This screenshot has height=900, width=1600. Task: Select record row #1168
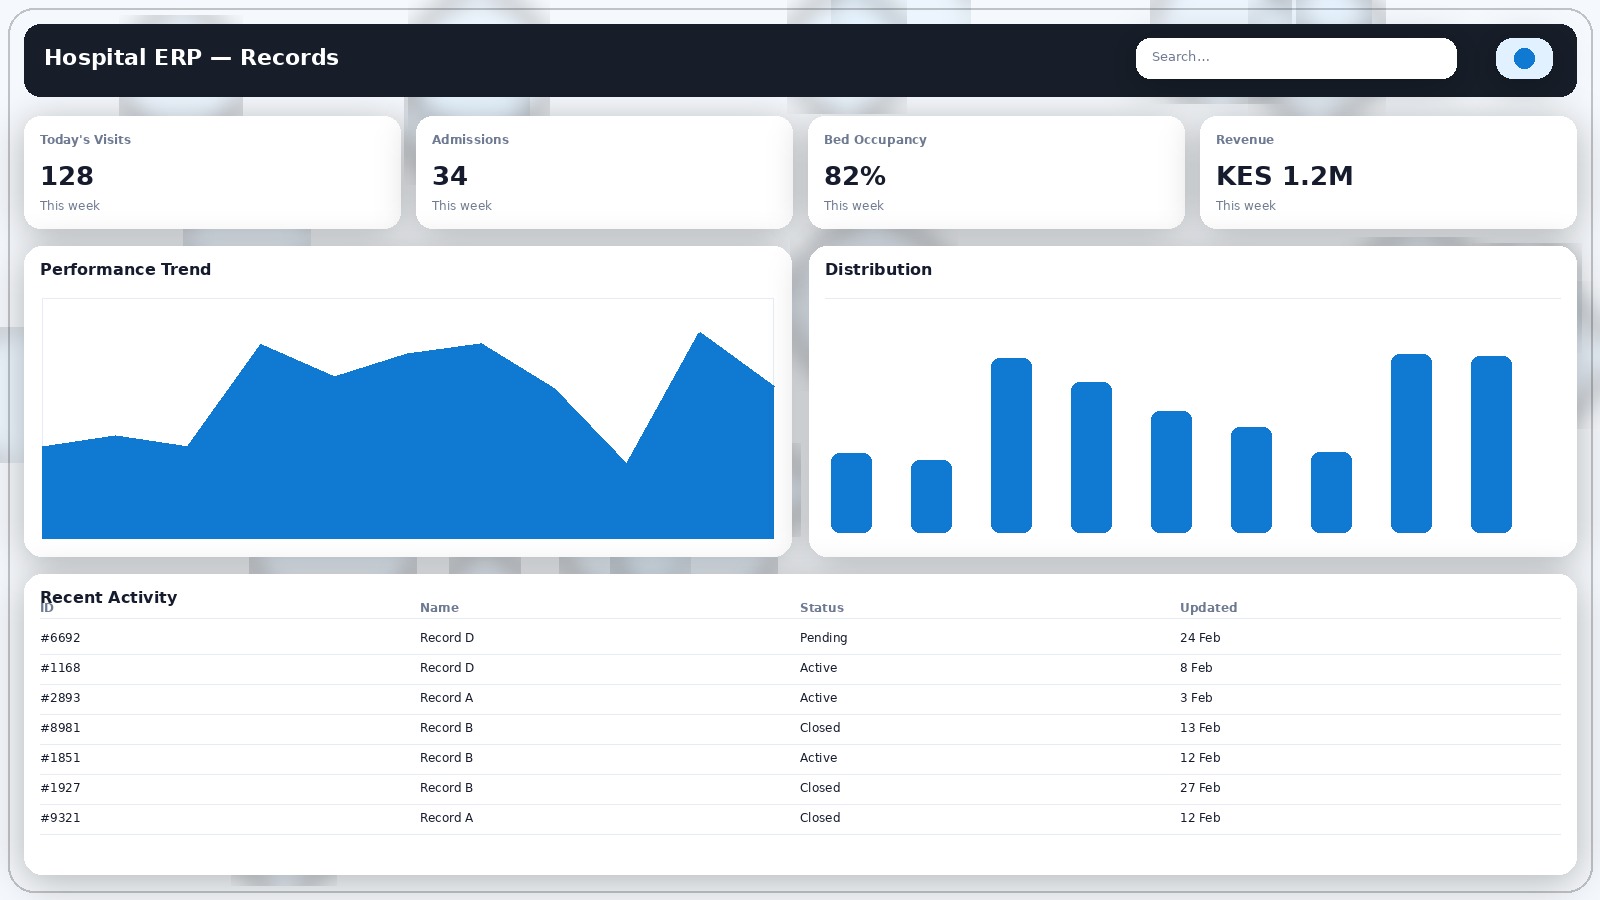click(61, 667)
